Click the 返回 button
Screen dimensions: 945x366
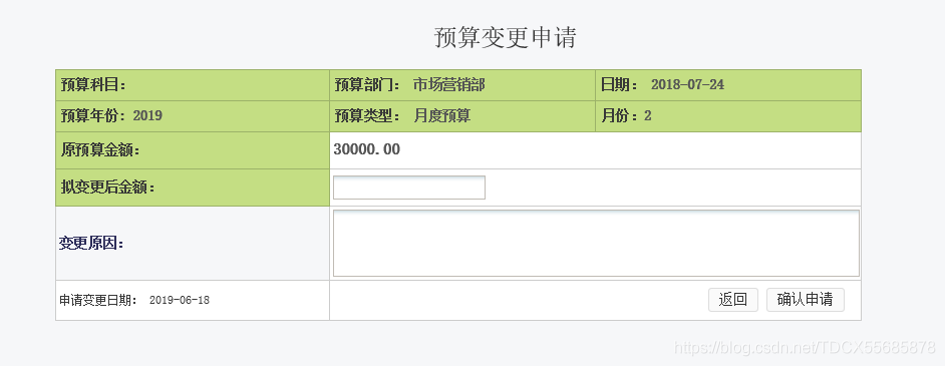click(x=733, y=300)
